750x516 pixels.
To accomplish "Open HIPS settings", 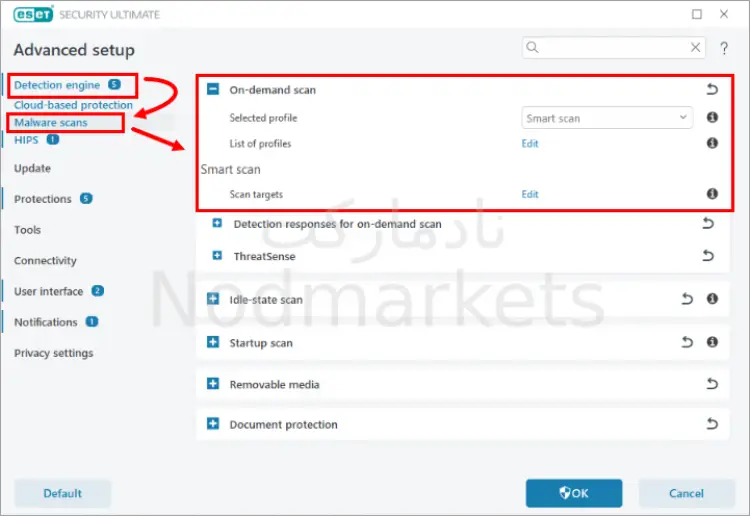I will click(26, 140).
